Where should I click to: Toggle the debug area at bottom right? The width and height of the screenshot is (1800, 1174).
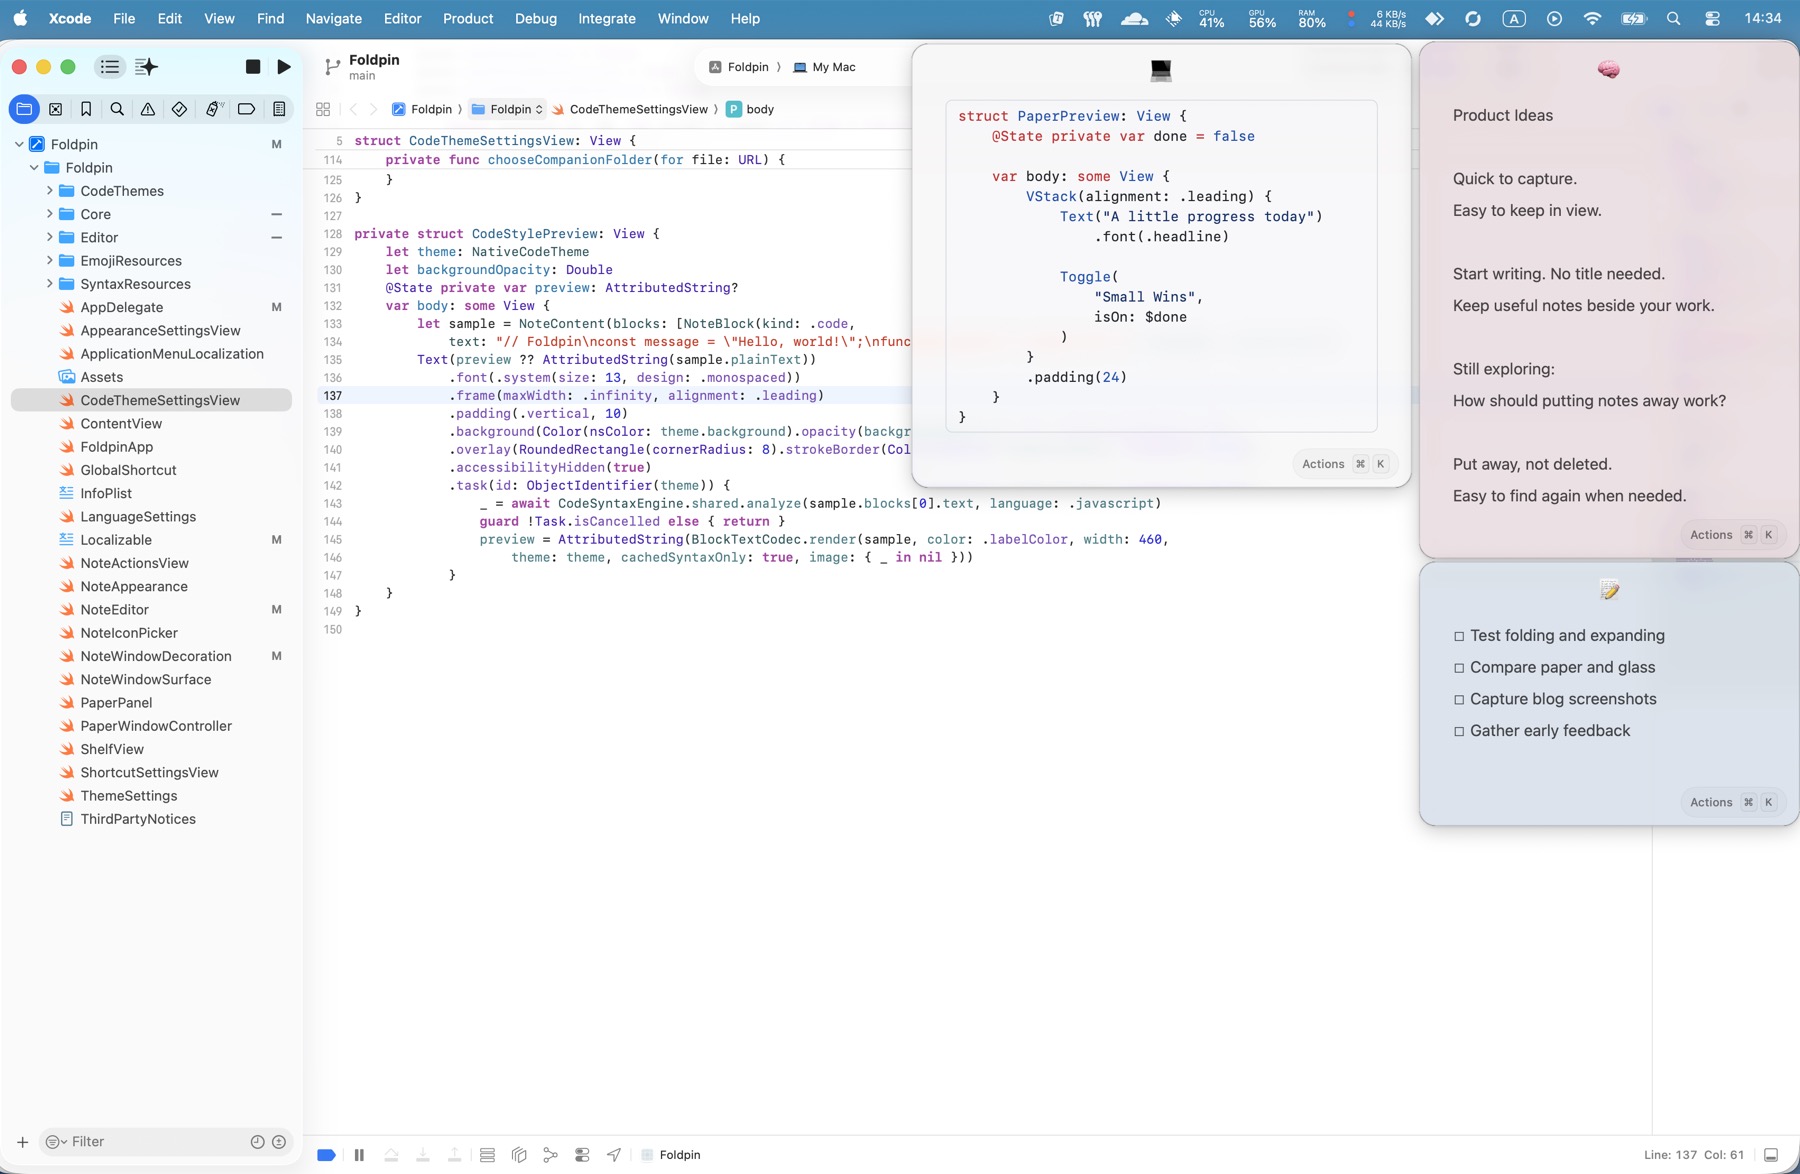point(1771,1155)
